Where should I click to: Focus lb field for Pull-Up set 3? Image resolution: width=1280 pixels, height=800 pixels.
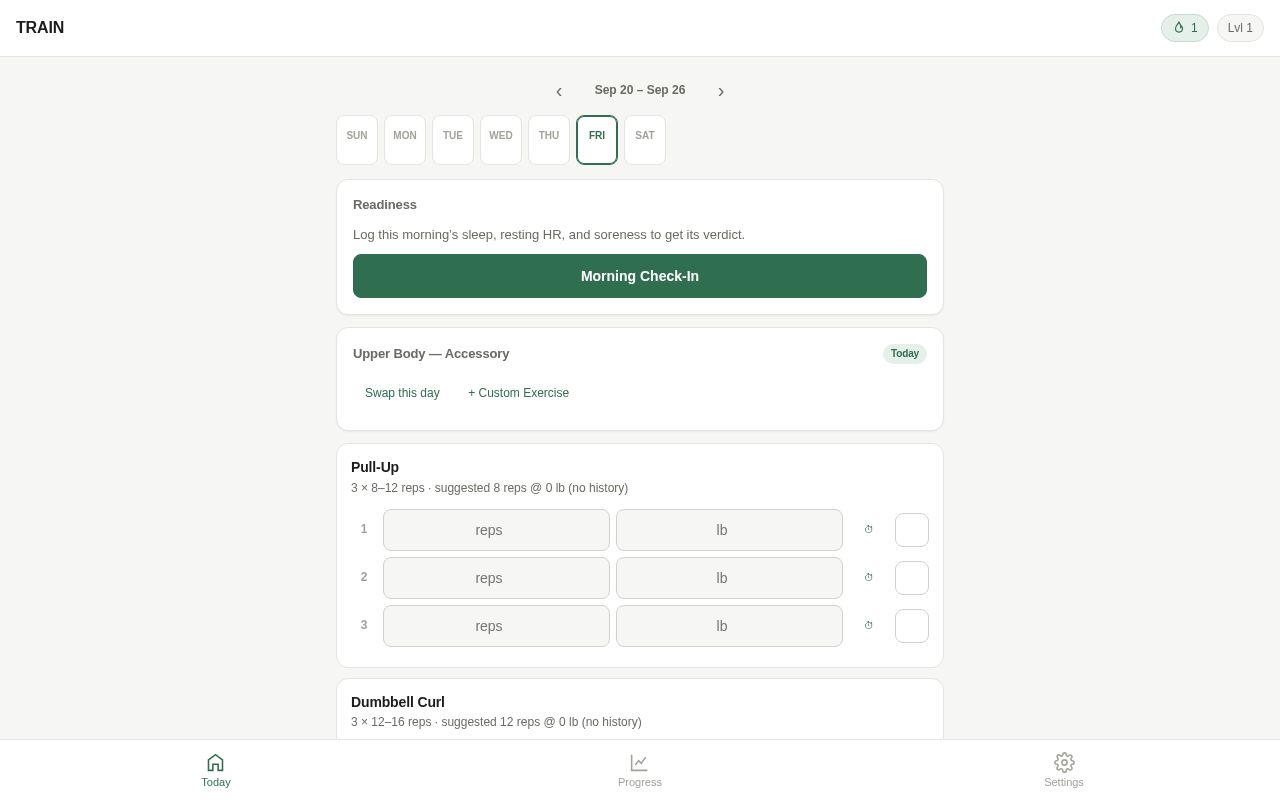pos(729,626)
